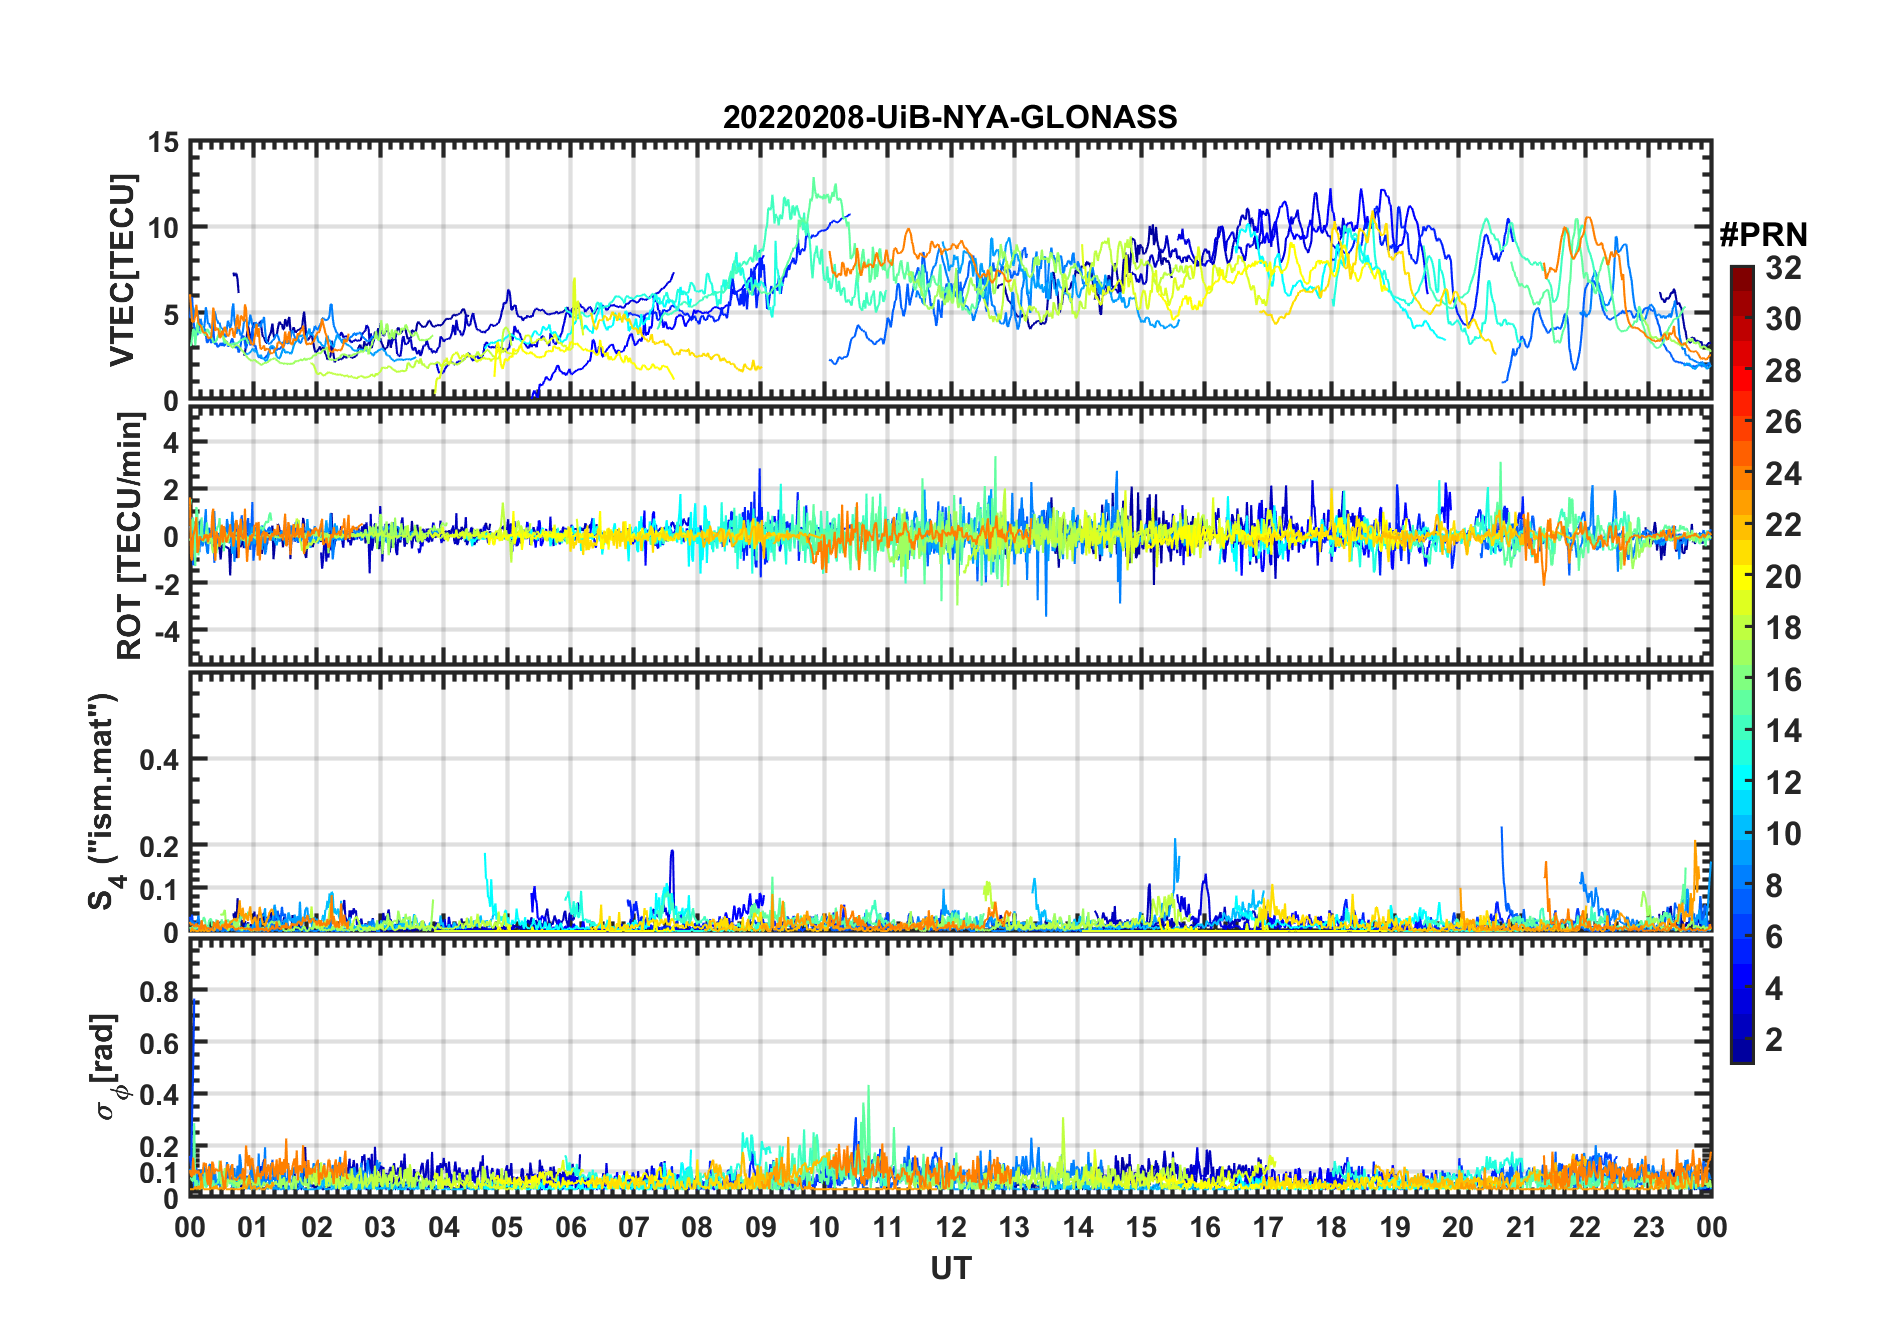The height and width of the screenshot is (1330, 1902).
Task: Click colorbar tick label 16
Action: 1783,680
